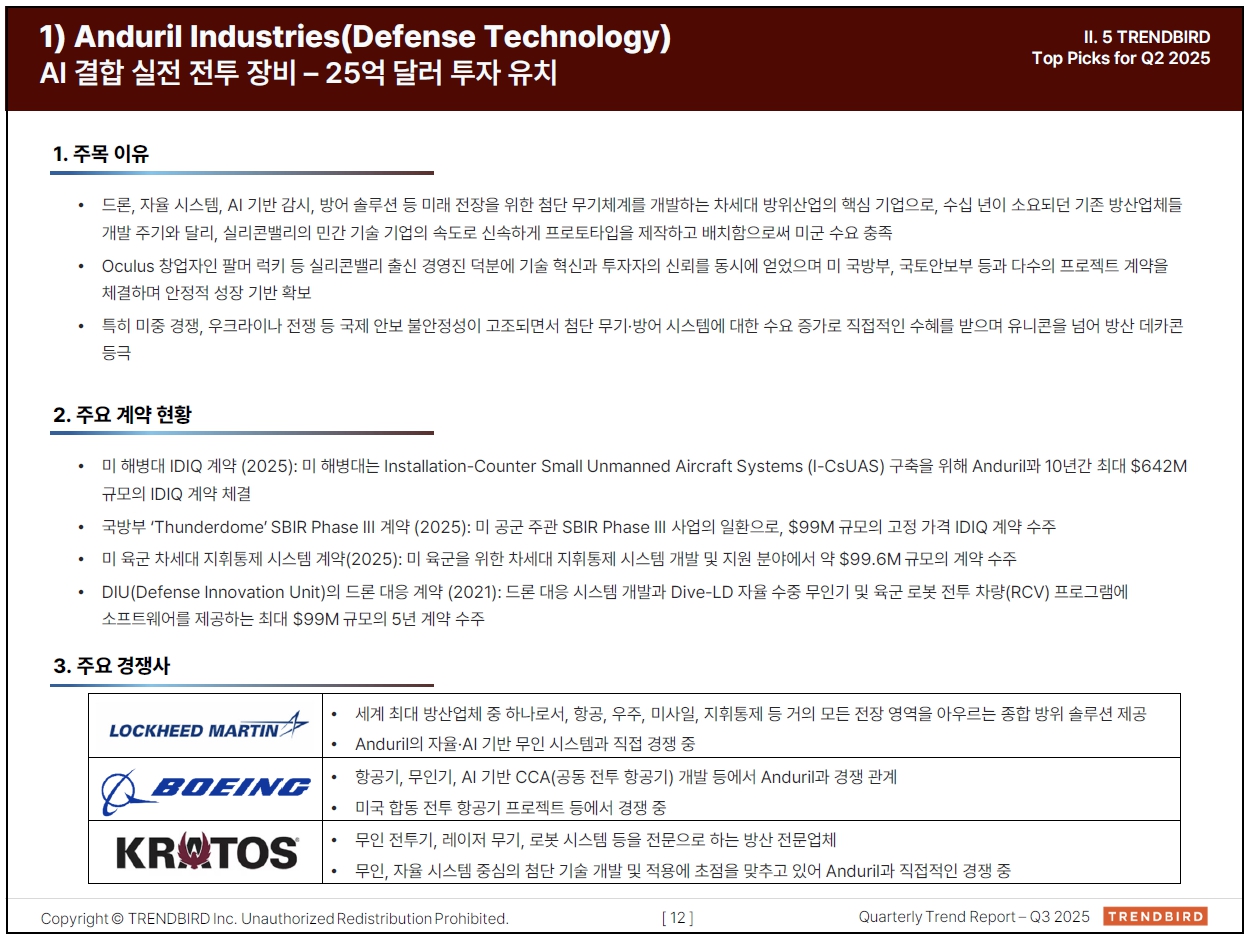Screen dimensions: 1253x944
Task: Click the section heading "1. 주목 이유"
Action: [x=101, y=154]
